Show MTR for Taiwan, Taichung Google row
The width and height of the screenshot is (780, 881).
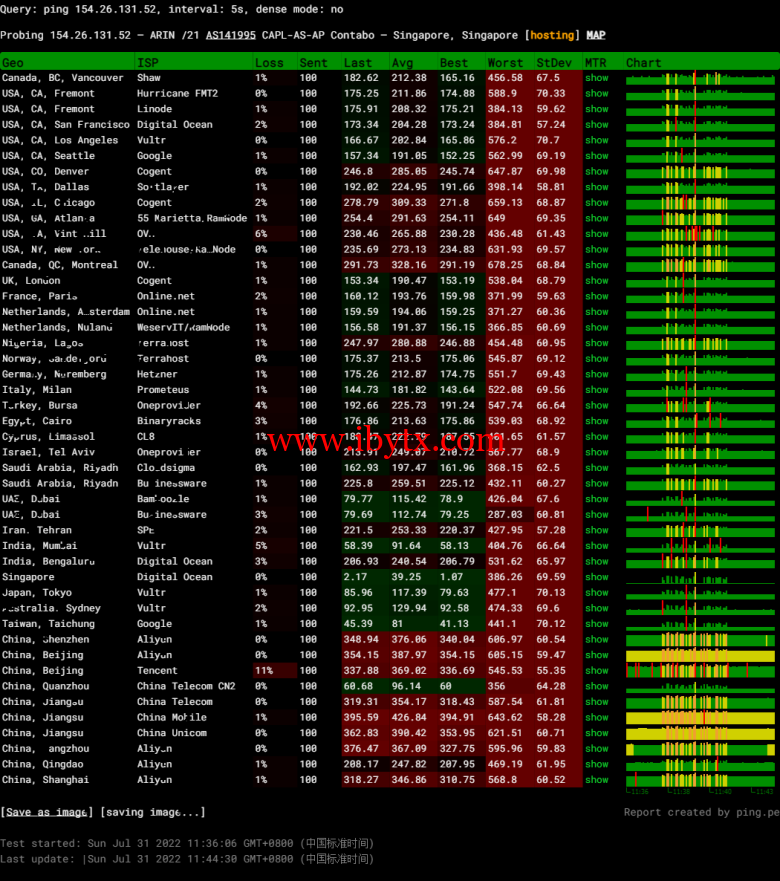pyautogui.click(x=596, y=624)
